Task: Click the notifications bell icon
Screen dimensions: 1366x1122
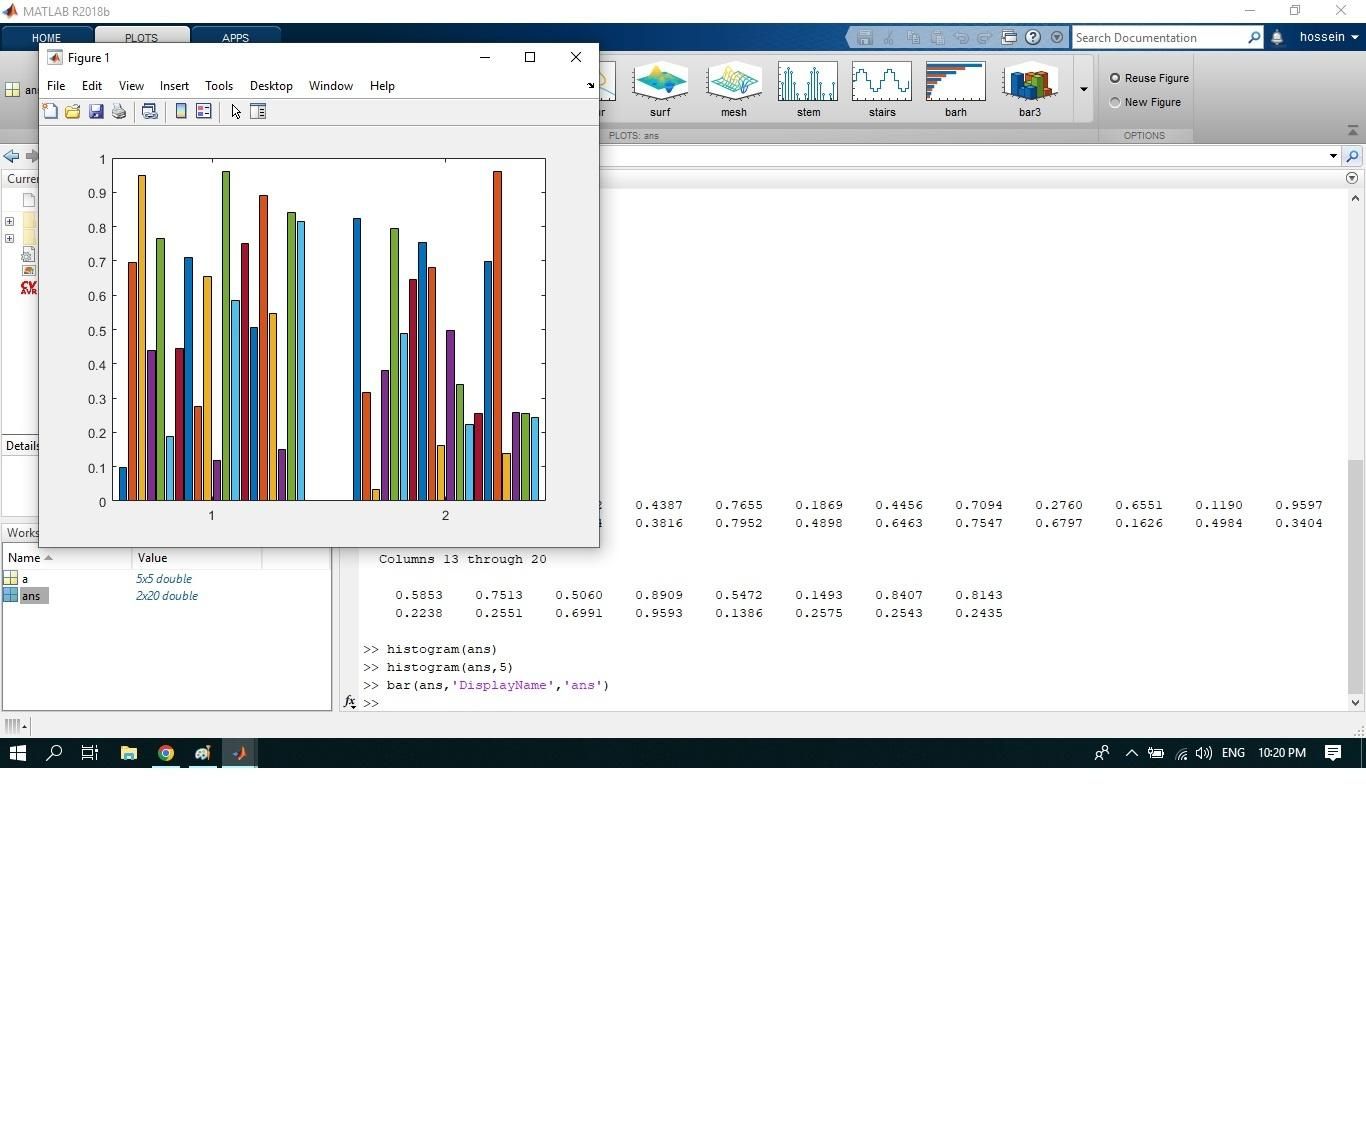Action: click(x=1277, y=38)
